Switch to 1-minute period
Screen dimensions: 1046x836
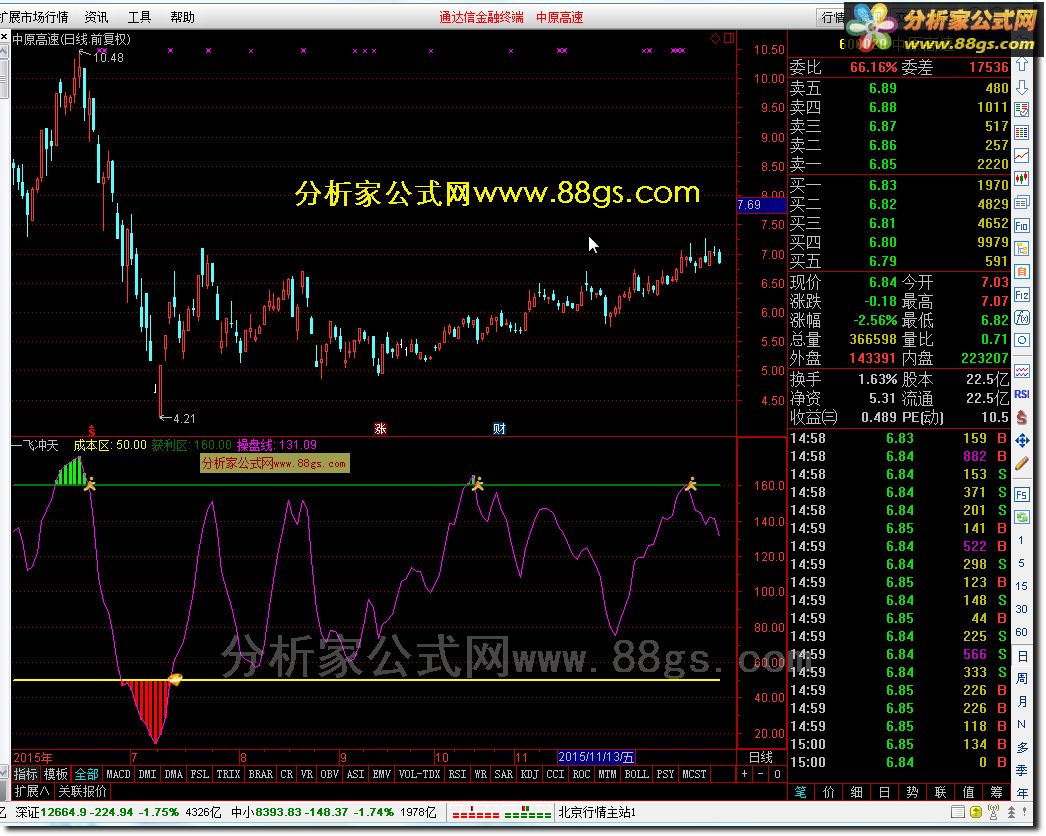(1021, 540)
